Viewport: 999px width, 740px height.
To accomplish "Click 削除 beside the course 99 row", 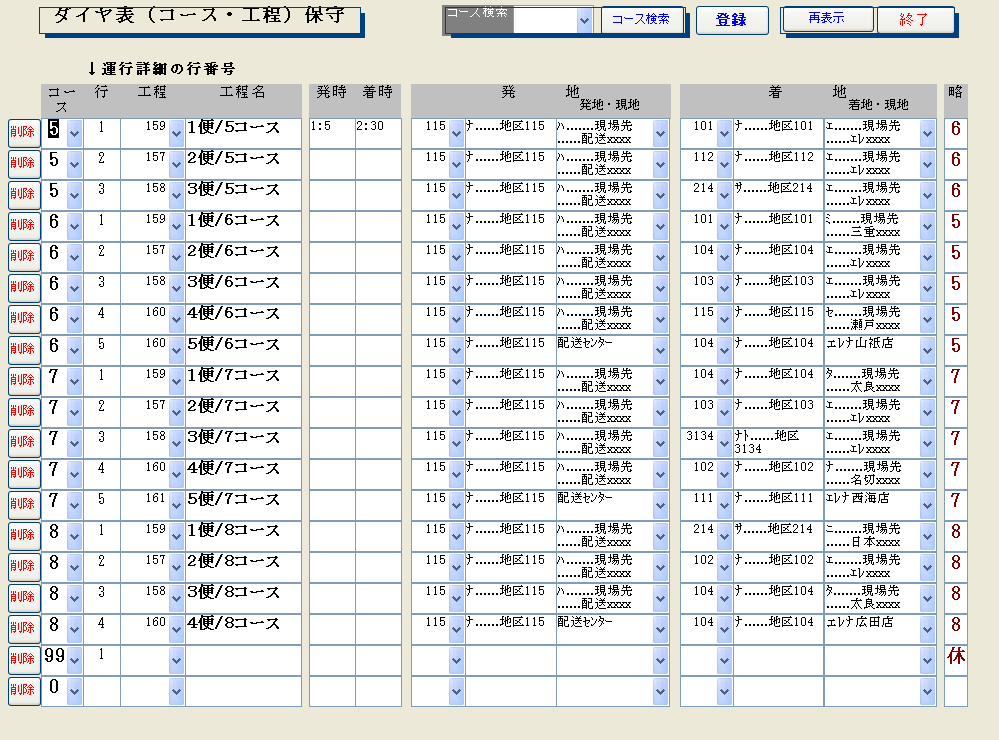I will coord(23,661).
